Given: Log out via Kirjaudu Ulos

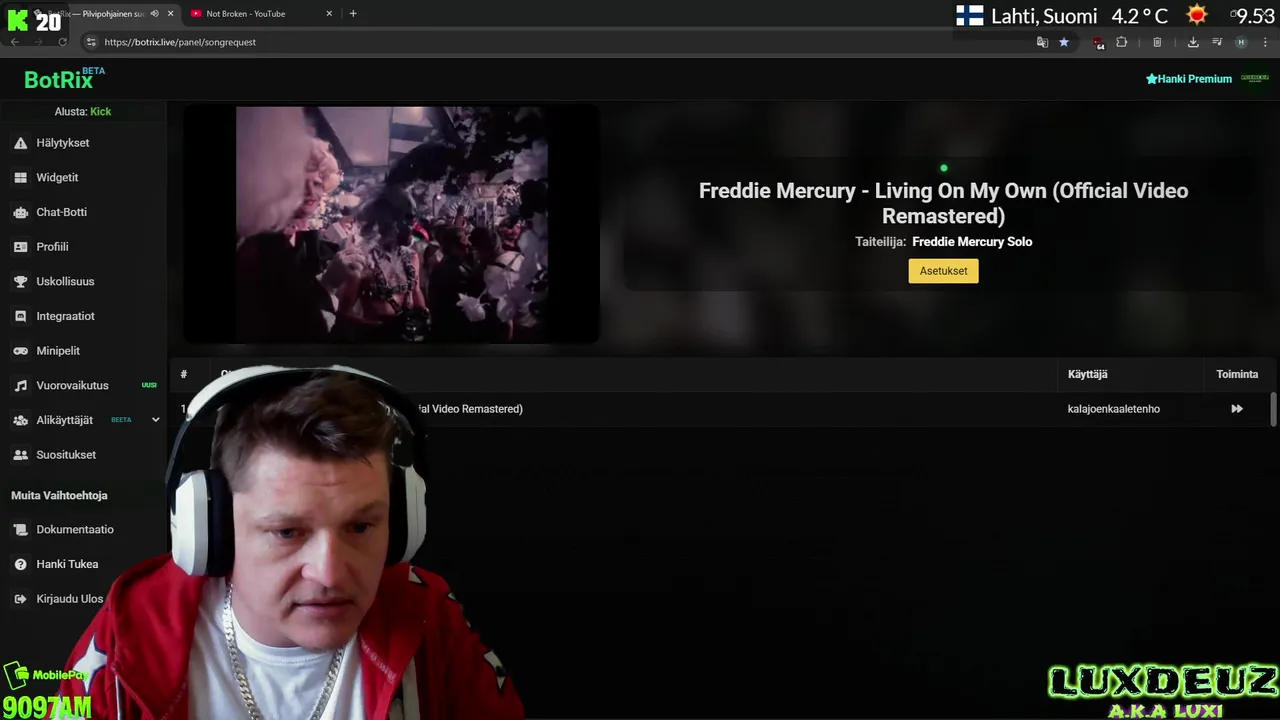Looking at the screenshot, I should (69, 599).
